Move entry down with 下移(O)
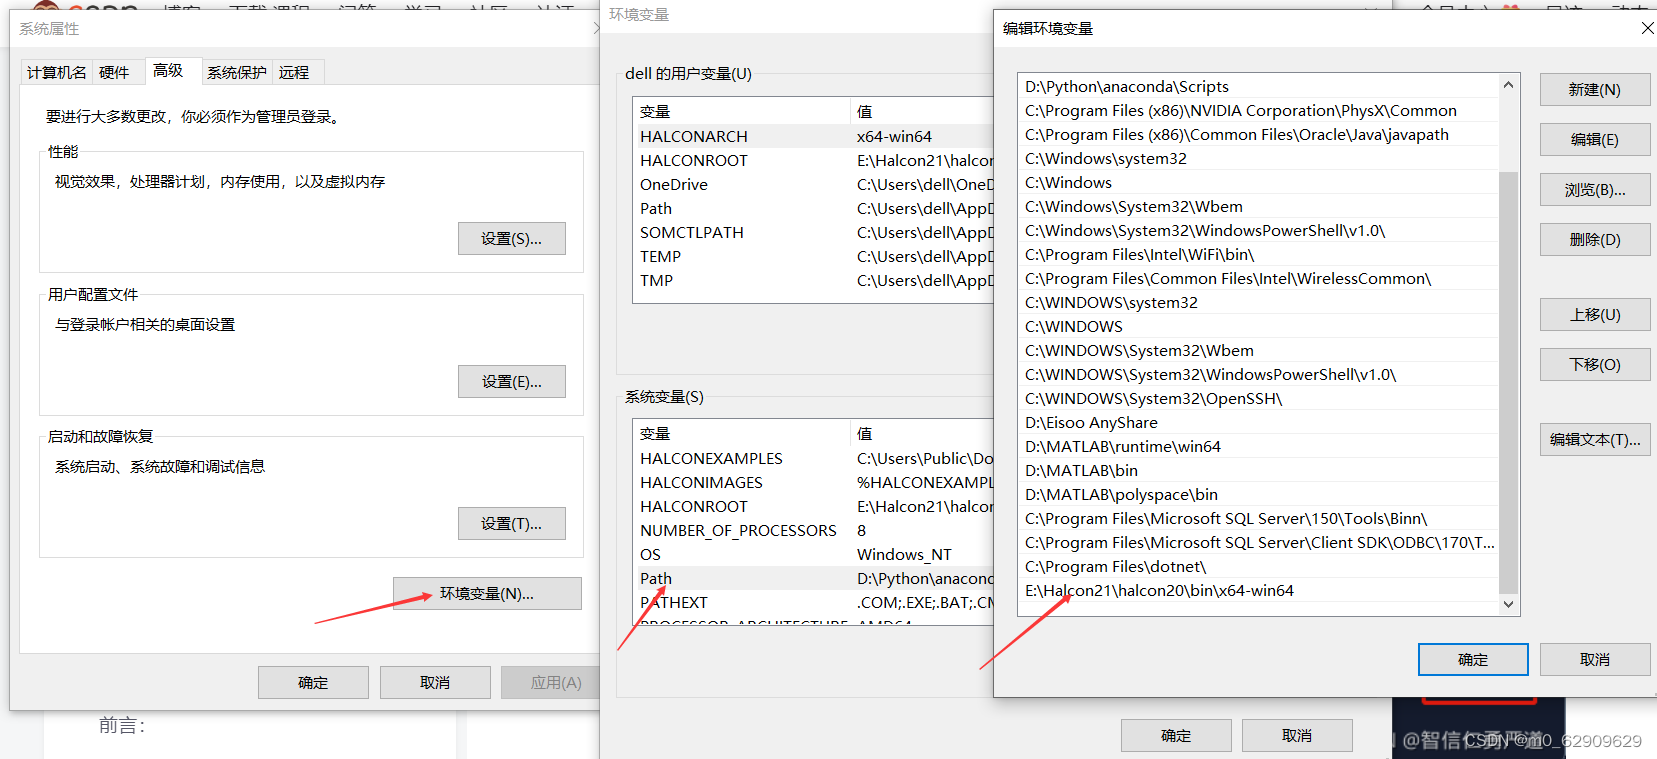Screen dimensions: 1657x759 1595,365
